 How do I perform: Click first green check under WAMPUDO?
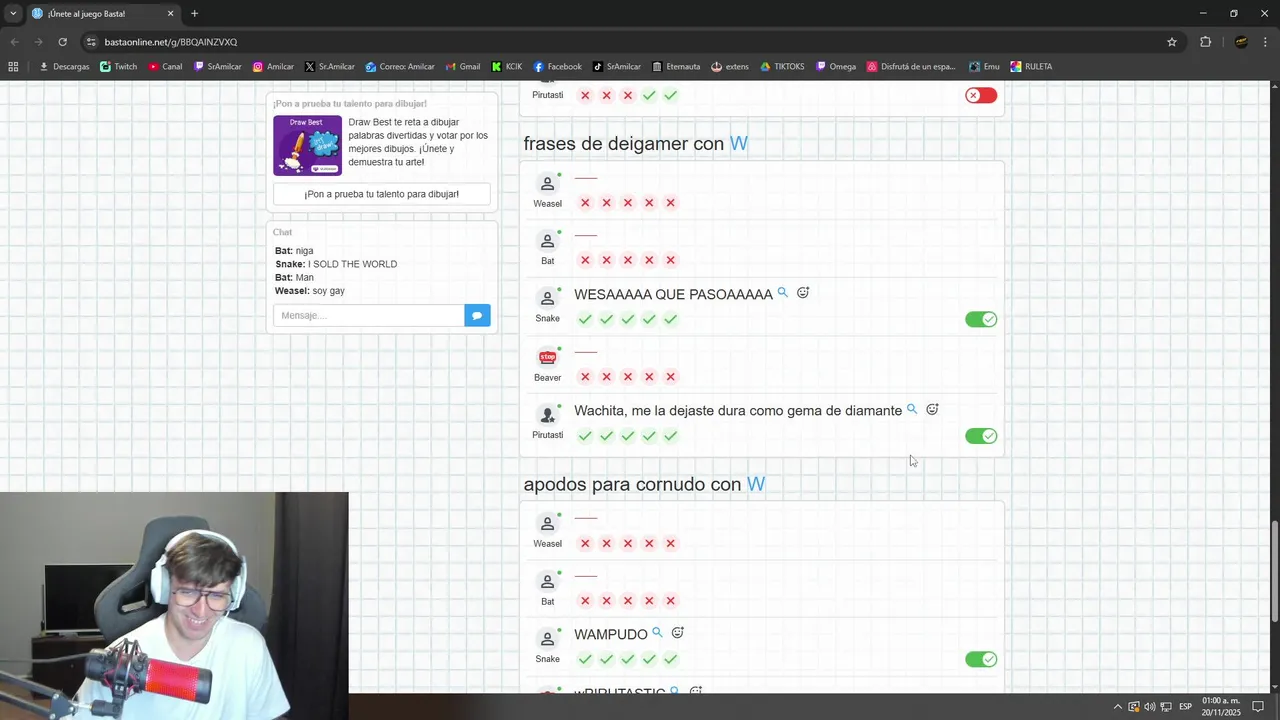pyautogui.click(x=585, y=659)
